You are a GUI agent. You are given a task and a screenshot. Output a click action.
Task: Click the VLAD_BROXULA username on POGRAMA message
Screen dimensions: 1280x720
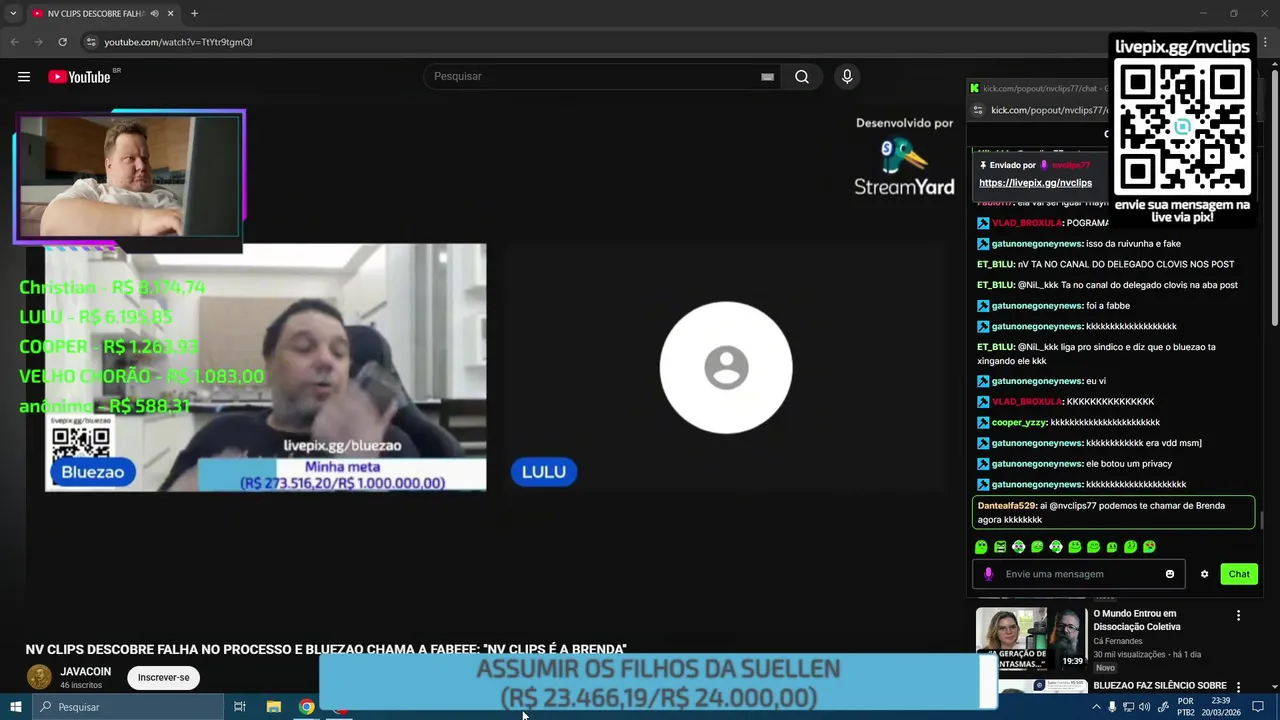[1027, 223]
